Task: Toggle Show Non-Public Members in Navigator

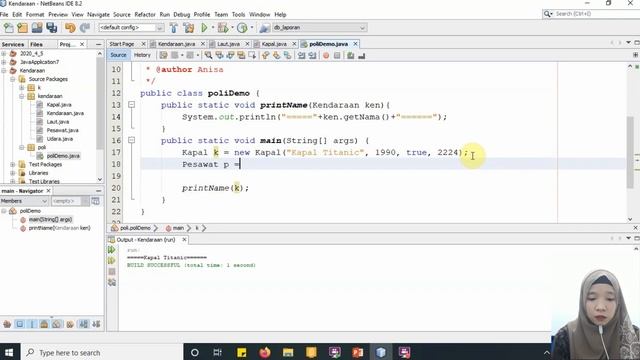Action: coord(44,324)
